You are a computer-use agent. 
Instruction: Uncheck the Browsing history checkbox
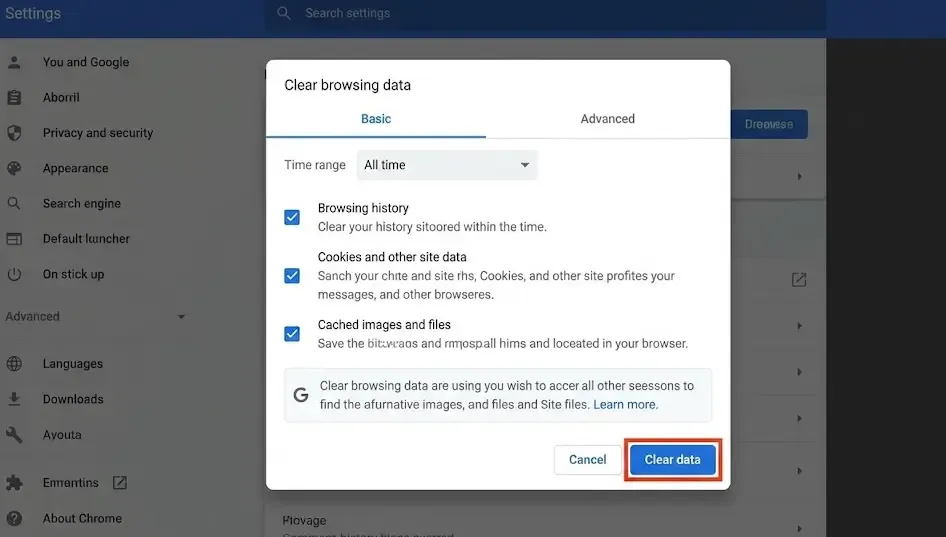[292, 217]
